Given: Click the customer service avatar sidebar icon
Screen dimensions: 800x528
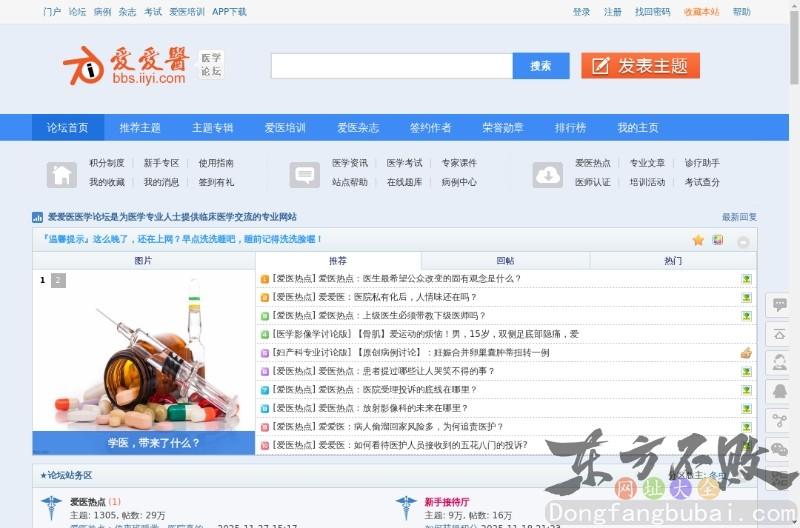Looking at the screenshot, I should pos(780,363).
